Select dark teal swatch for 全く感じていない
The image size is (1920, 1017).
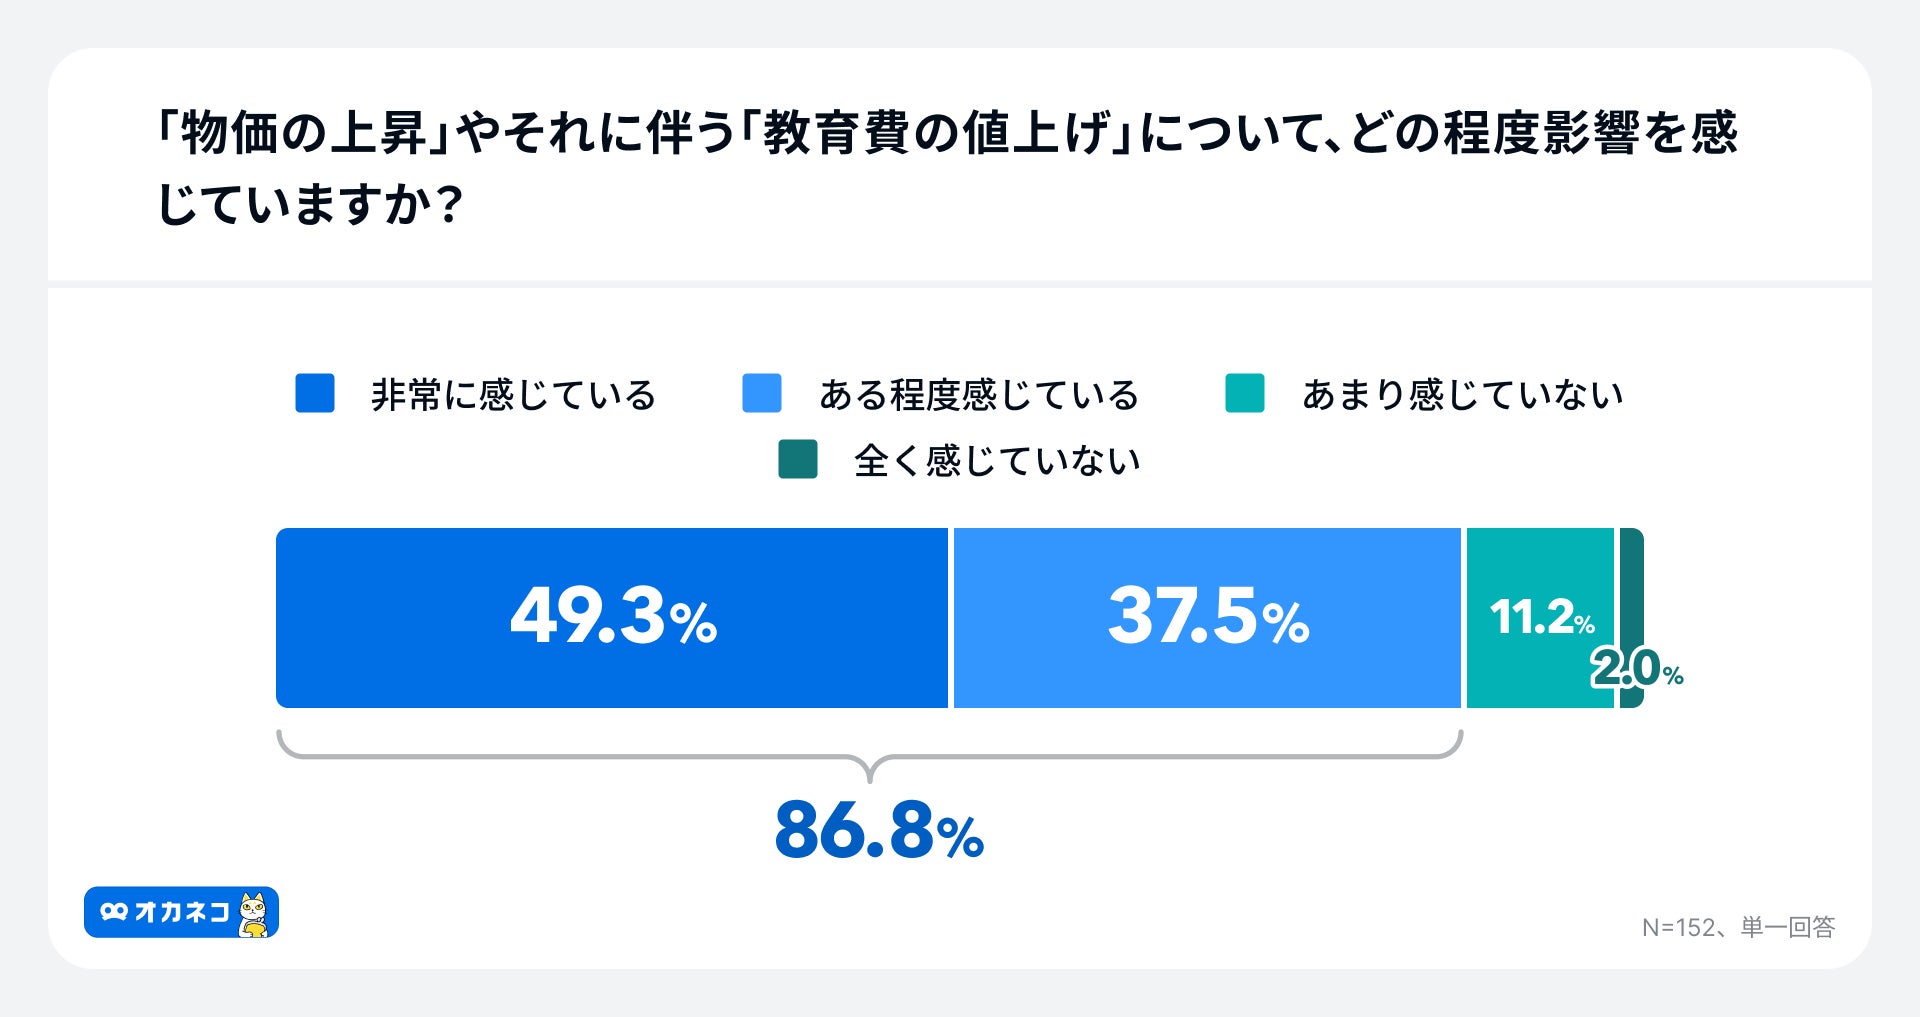[798, 459]
